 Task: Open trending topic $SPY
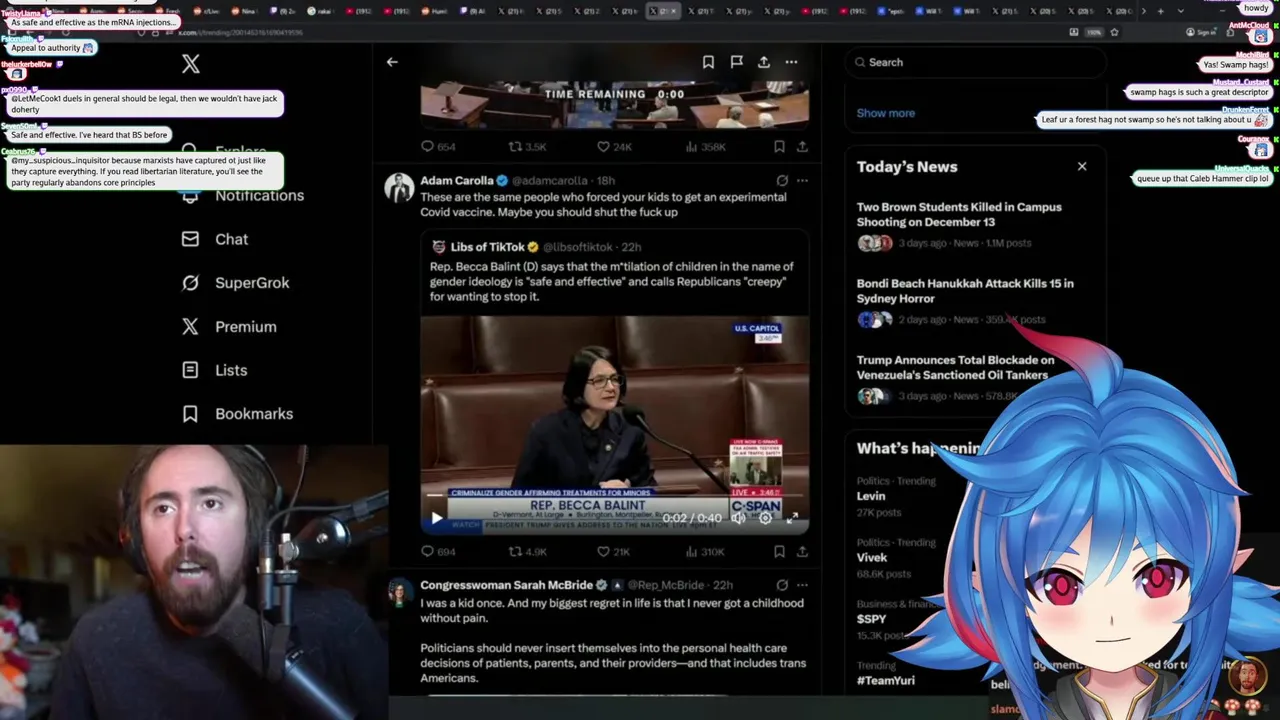(872, 619)
